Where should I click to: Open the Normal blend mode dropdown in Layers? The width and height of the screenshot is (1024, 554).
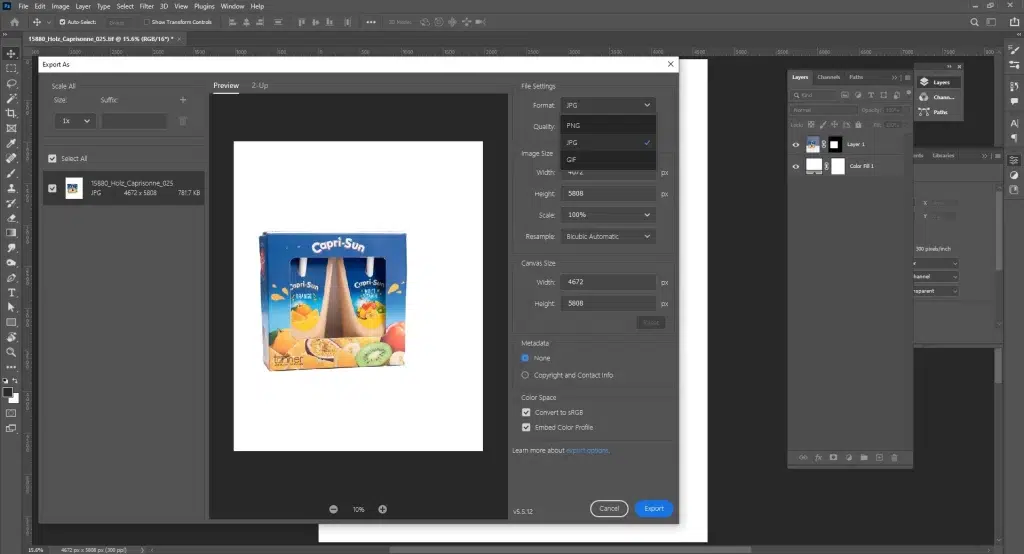824,110
